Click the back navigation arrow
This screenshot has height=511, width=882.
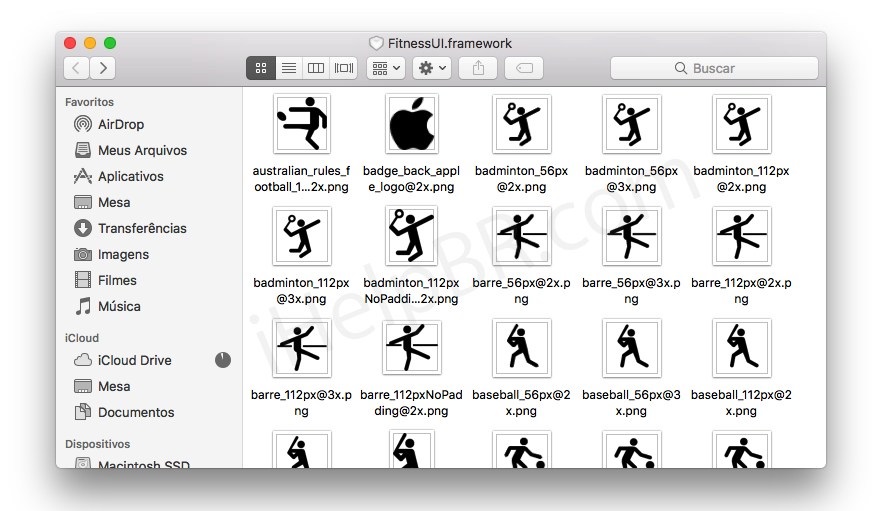coord(77,68)
